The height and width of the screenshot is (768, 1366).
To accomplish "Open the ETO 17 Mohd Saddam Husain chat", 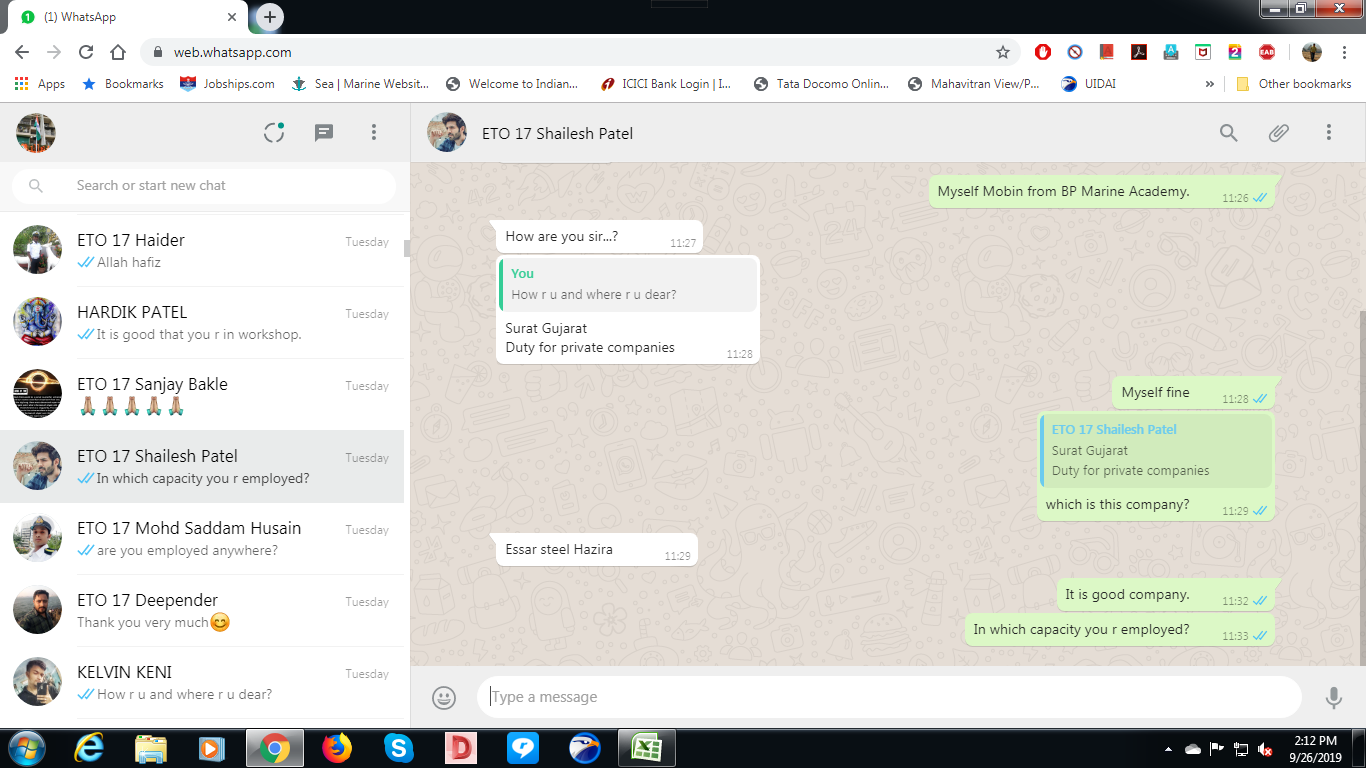I will (202, 538).
